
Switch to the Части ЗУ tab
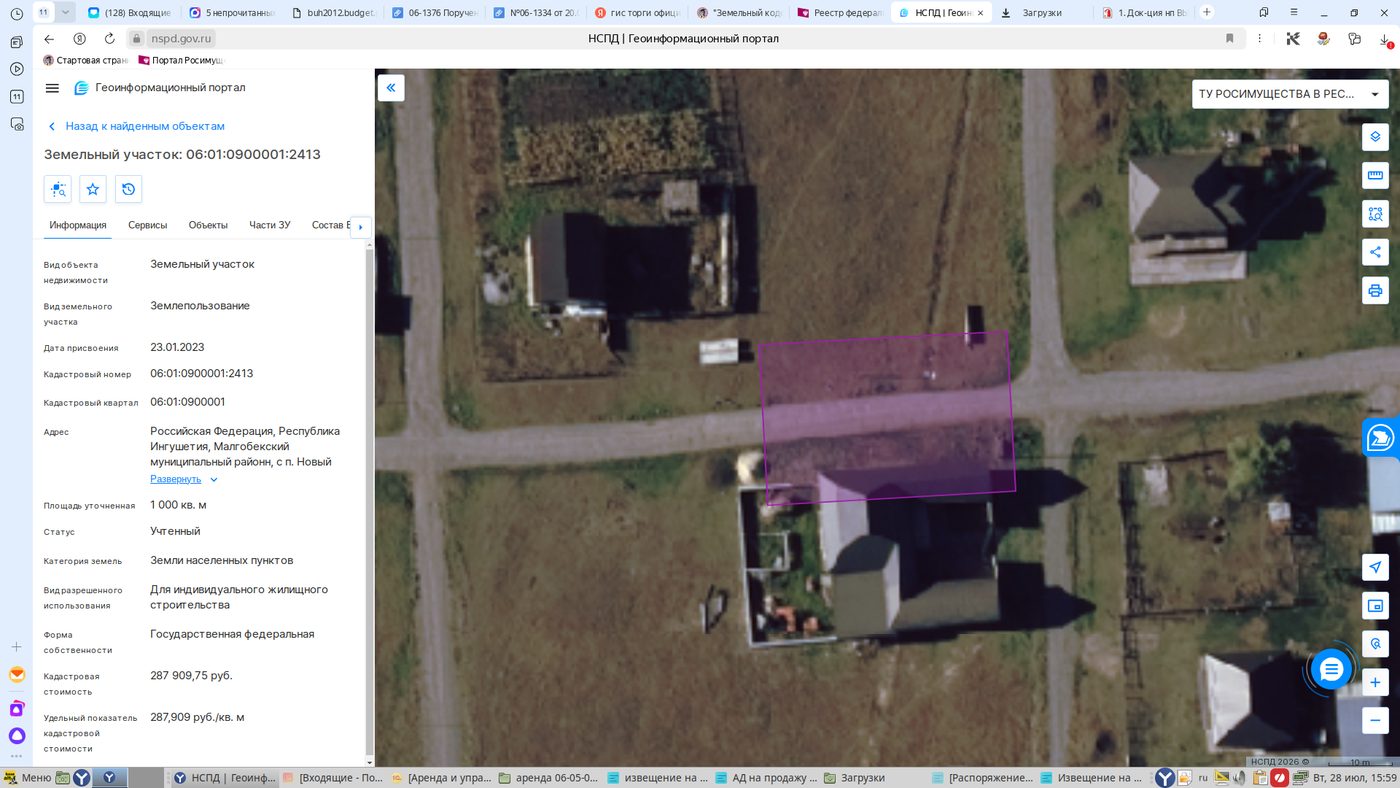coord(269,225)
